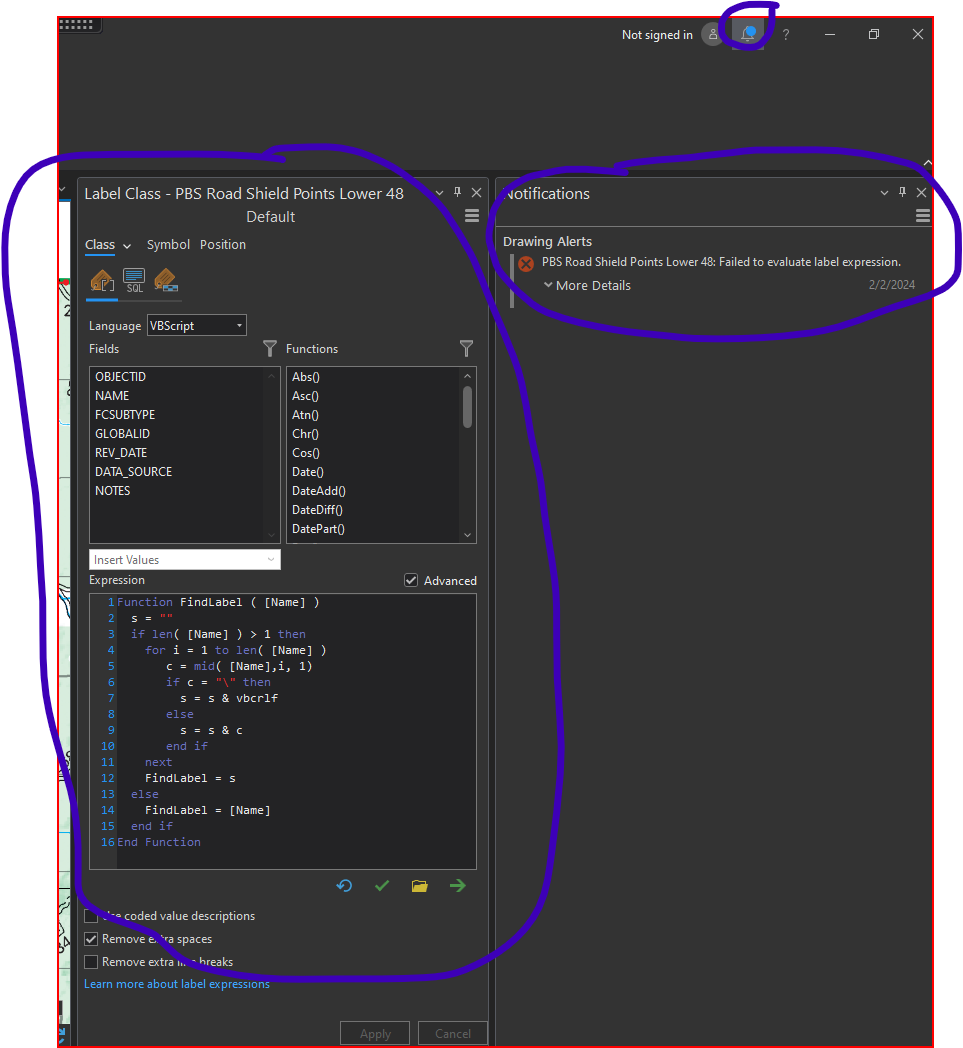963x1048 pixels.
Task: Open Notifications pane hamburger menu
Action: 923,216
